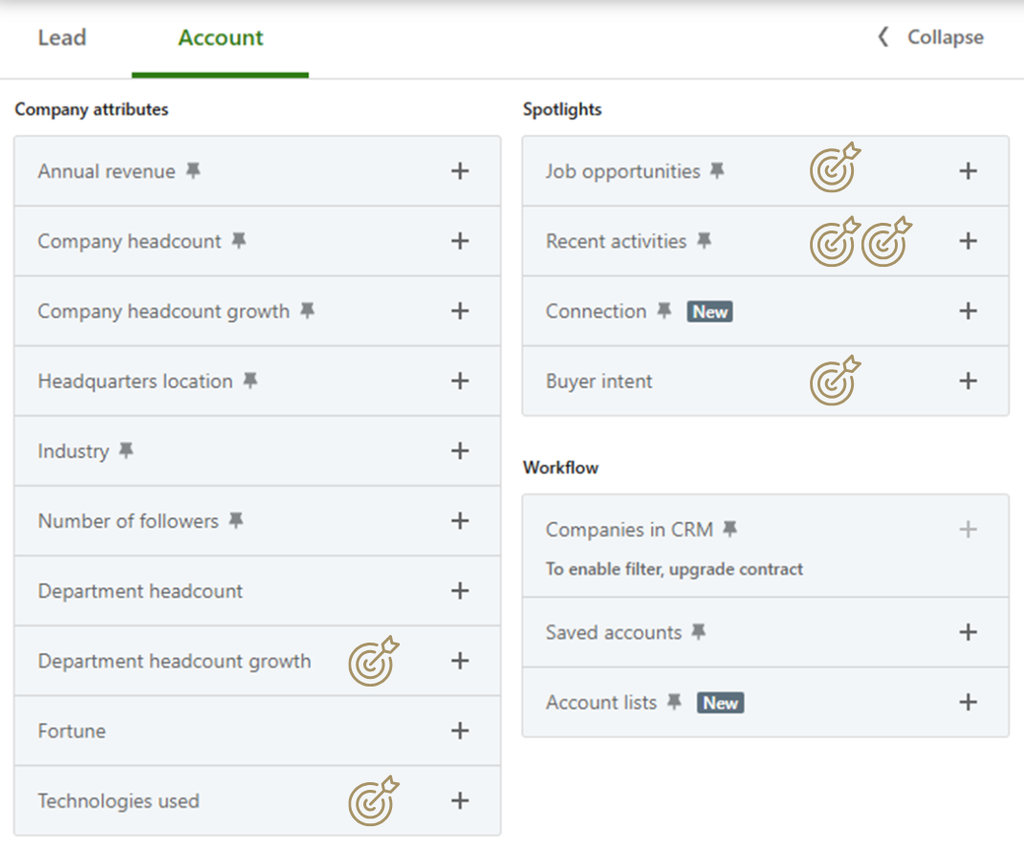Add the Saved accounts filter
The width and height of the screenshot is (1024, 852).
coord(968,632)
